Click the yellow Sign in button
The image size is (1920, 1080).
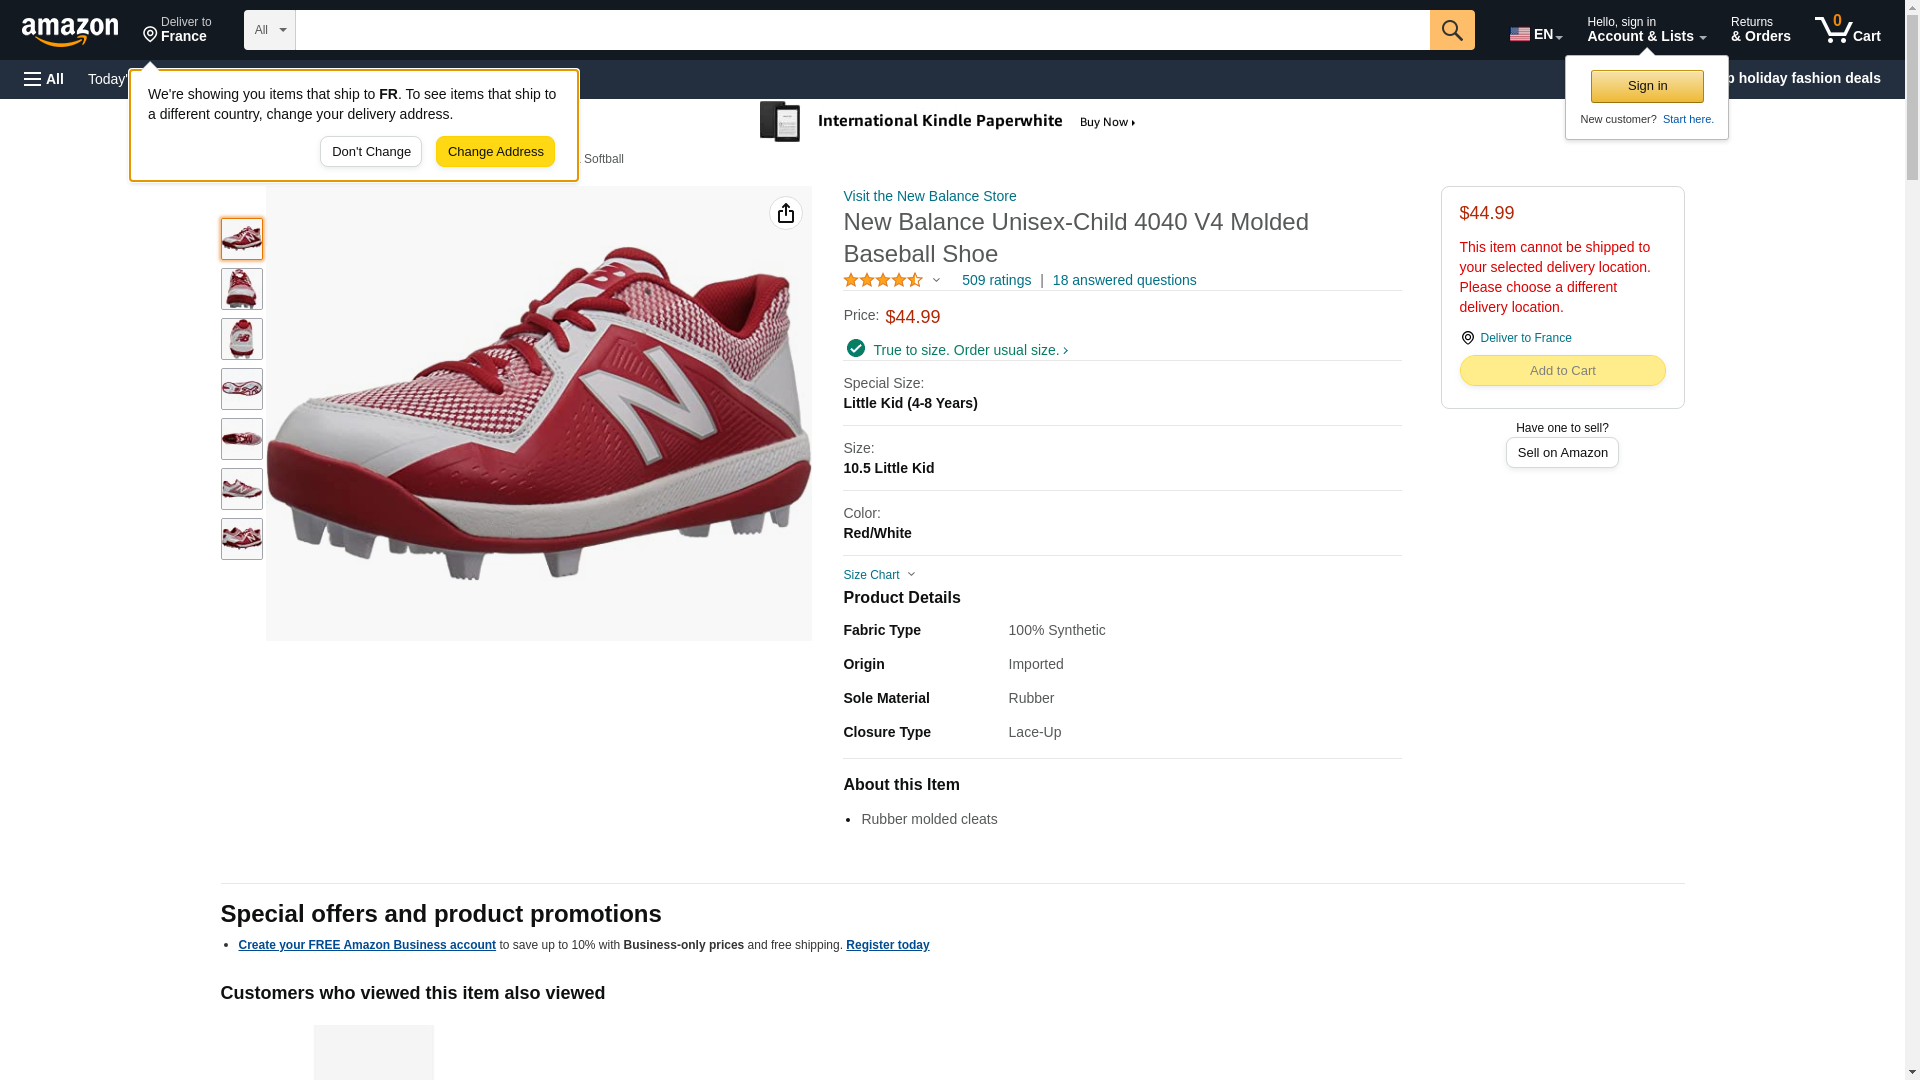tap(1646, 86)
